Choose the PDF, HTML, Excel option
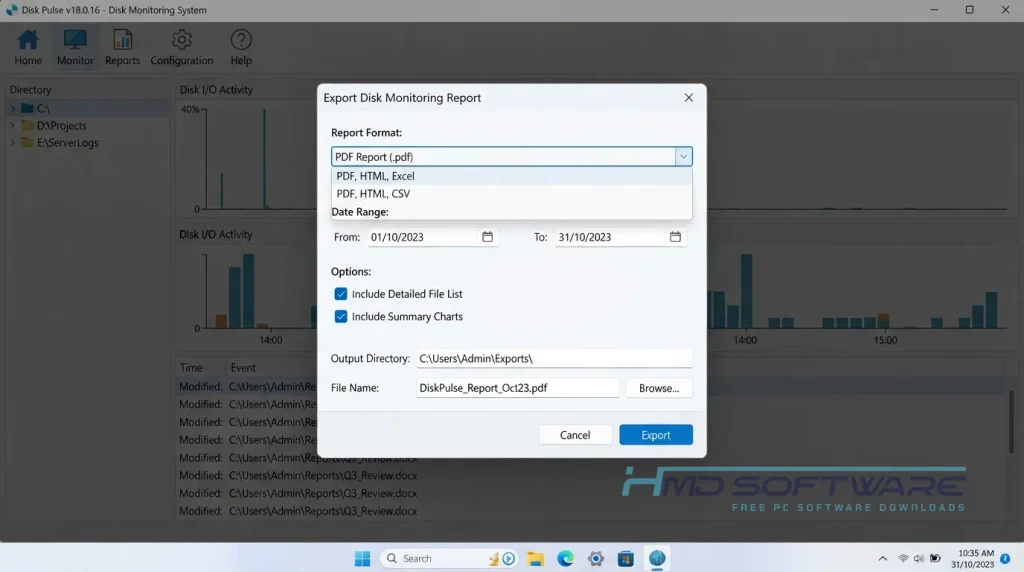Image resolution: width=1024 pixels, height=572 pixels. (x=511, y=176)
